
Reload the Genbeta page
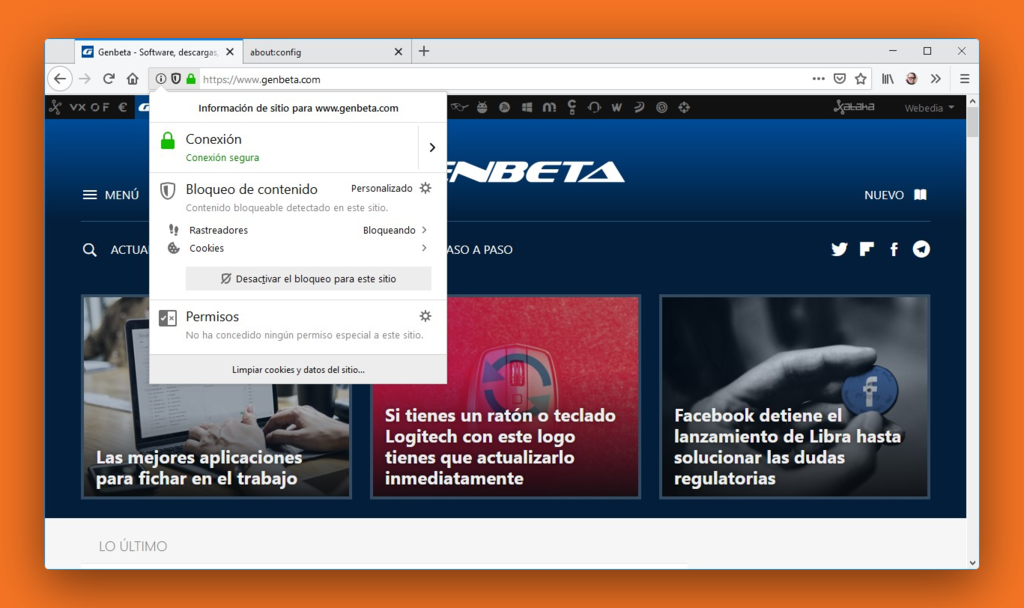pyautogui.click(x=108, y=78)
